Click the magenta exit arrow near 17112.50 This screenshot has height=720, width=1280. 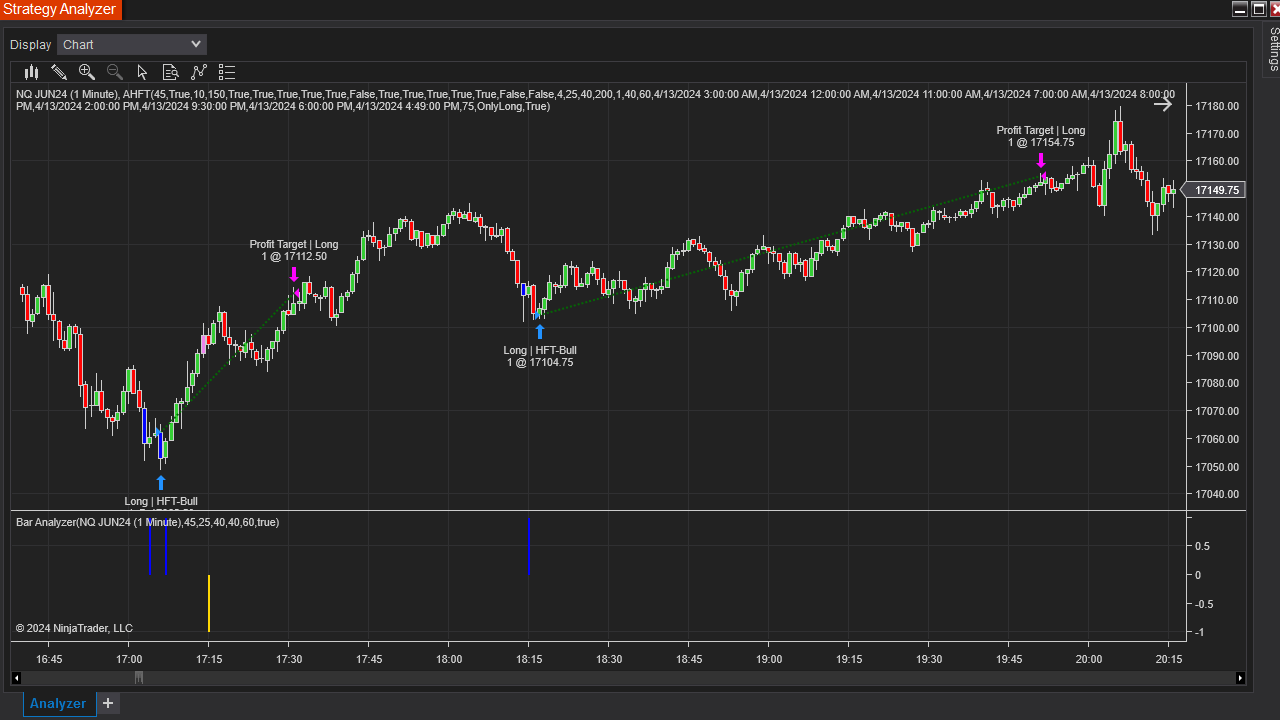pos(294,274)
